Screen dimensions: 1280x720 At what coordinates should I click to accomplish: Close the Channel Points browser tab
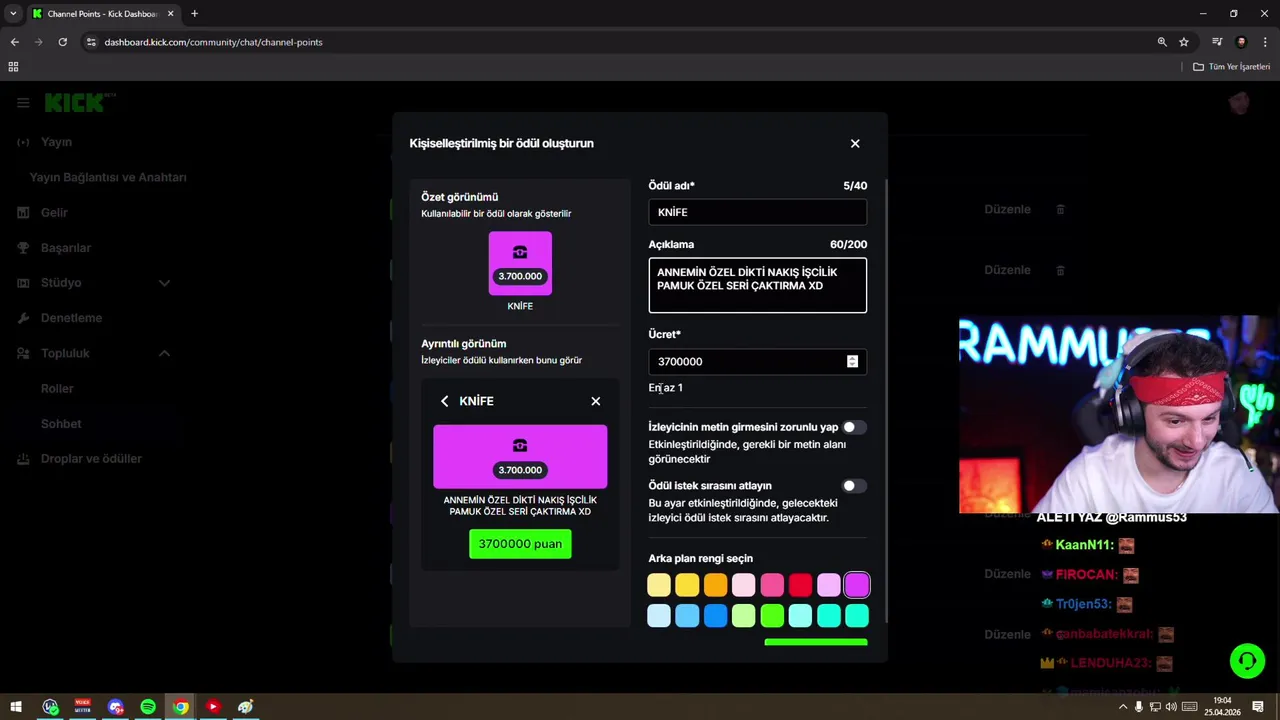pos(171,14)
